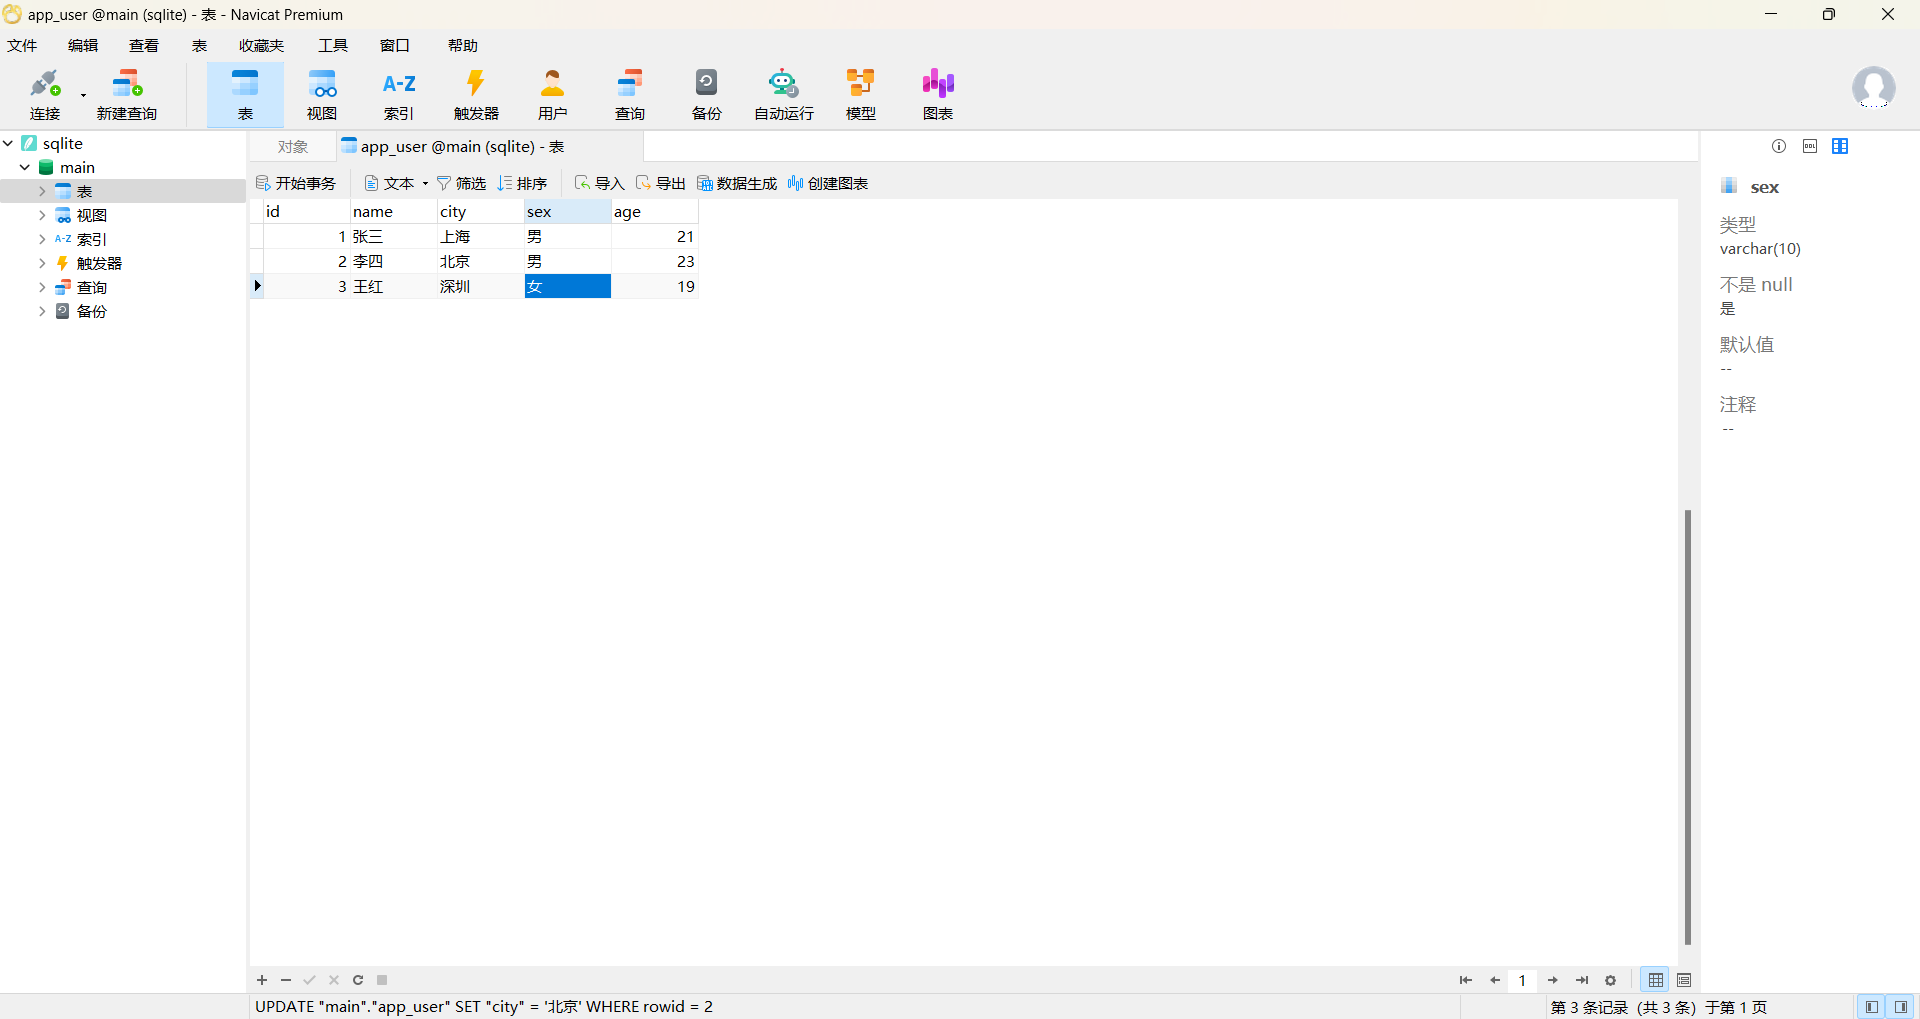Open the 索引 (Index) A-Z icon

(x=399, y=95)
